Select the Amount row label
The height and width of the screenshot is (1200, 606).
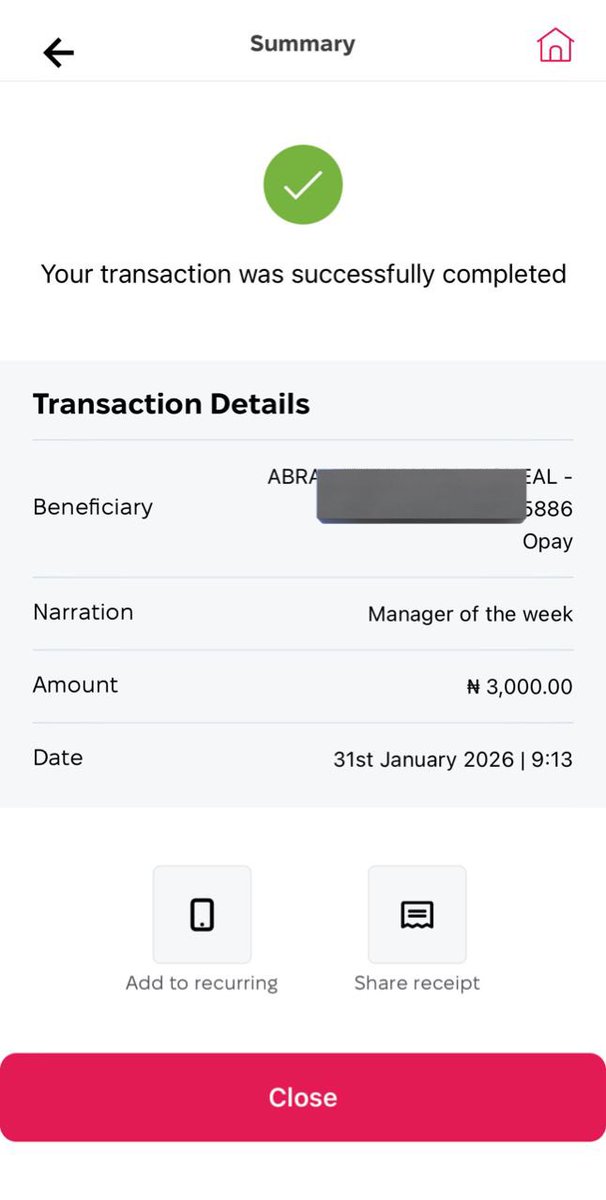(75, 685)
